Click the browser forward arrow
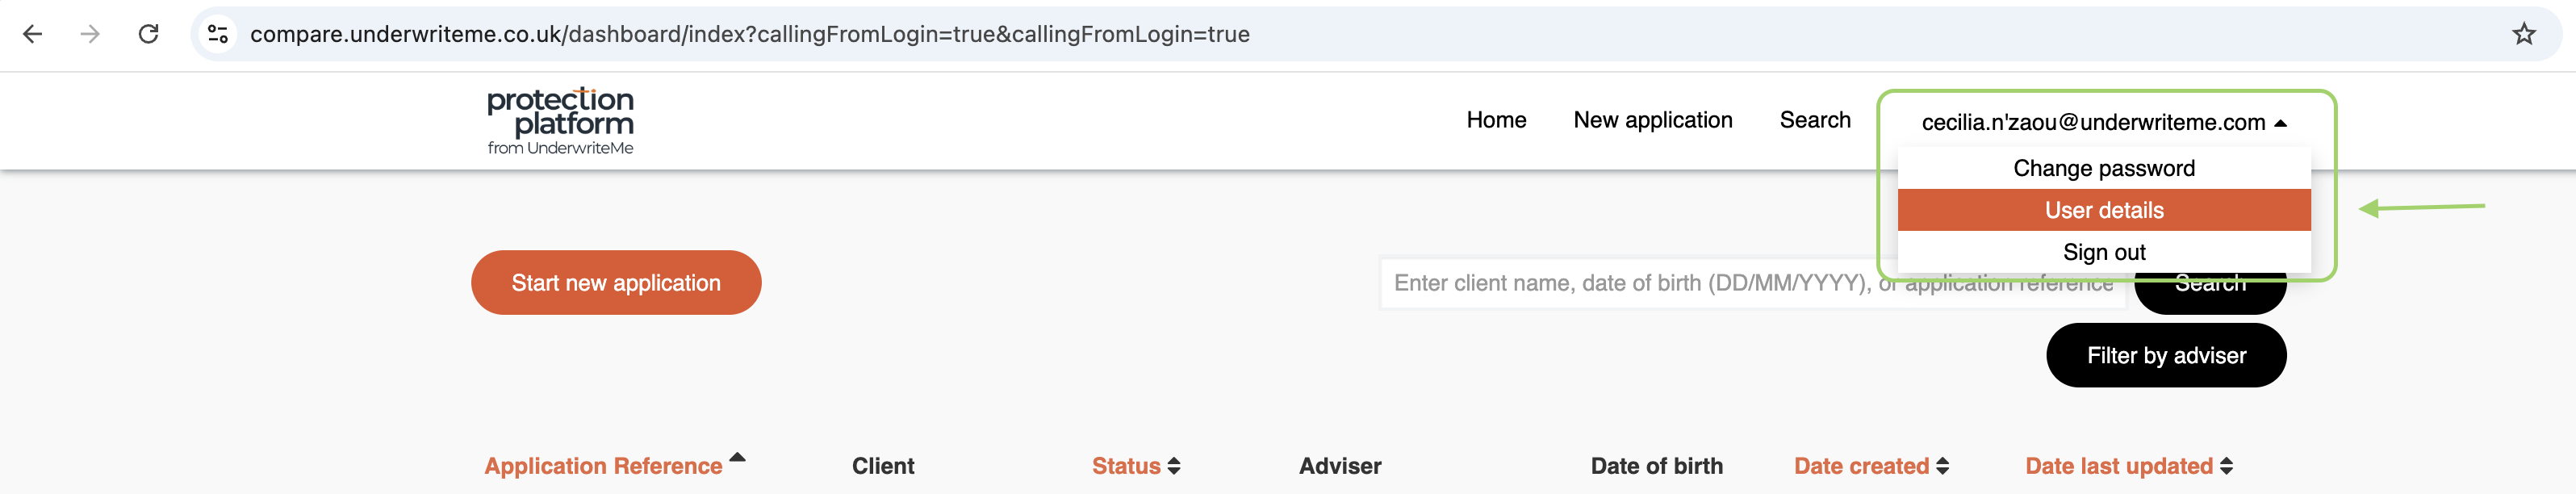This screenshot has width=2576, height=494. tap(90, 34)
